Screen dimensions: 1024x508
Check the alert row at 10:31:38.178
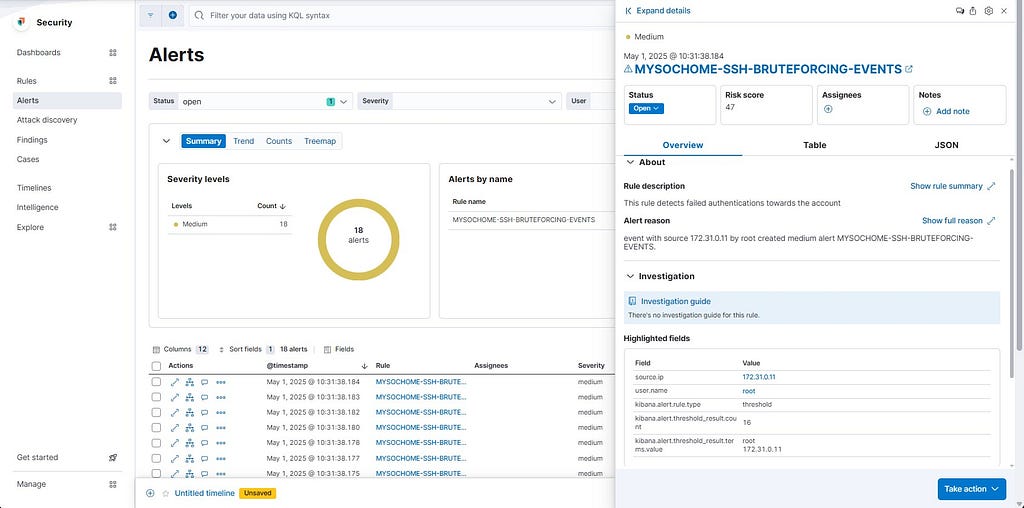click(156, 443)
